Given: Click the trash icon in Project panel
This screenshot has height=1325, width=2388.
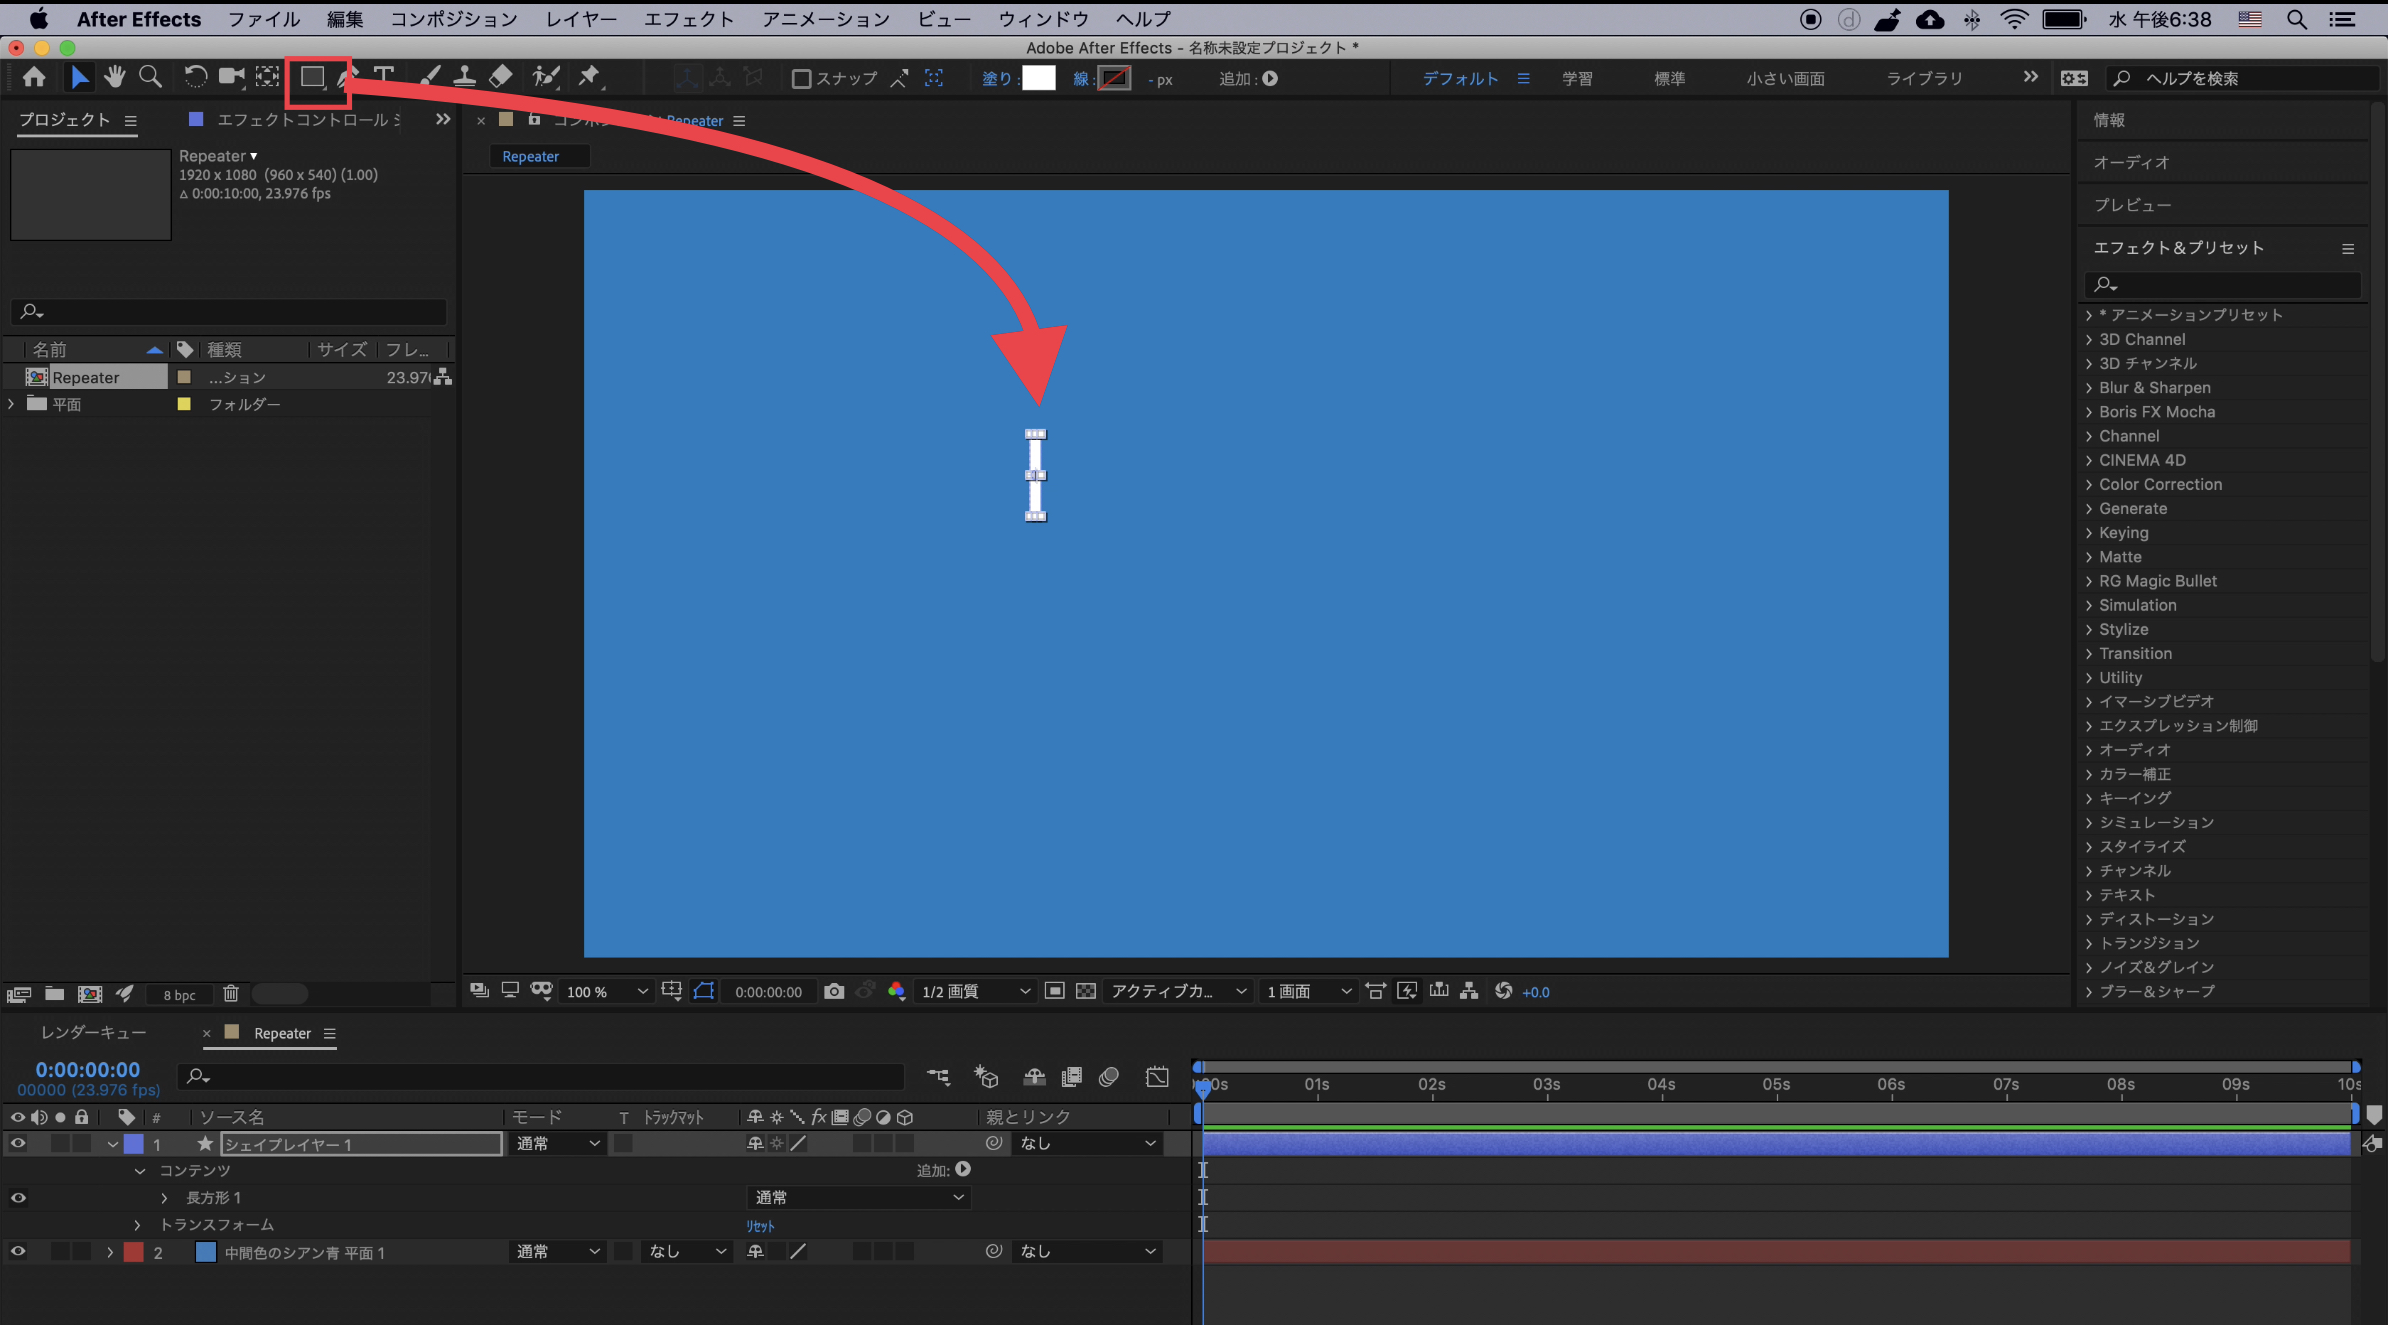Looking at the screenshot, I should pyautogui.click(x=231, y=993).
